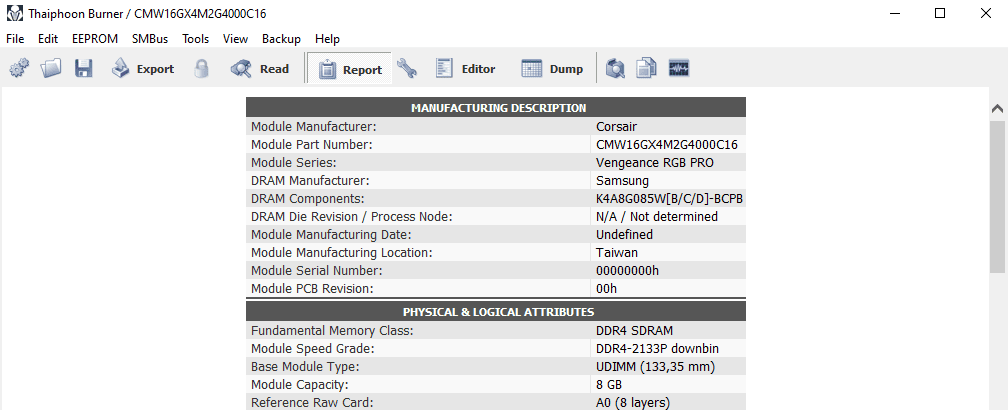Click the Base Module Type label
Viewport: 1008px width, 410px height.
[x=305, y=367]
